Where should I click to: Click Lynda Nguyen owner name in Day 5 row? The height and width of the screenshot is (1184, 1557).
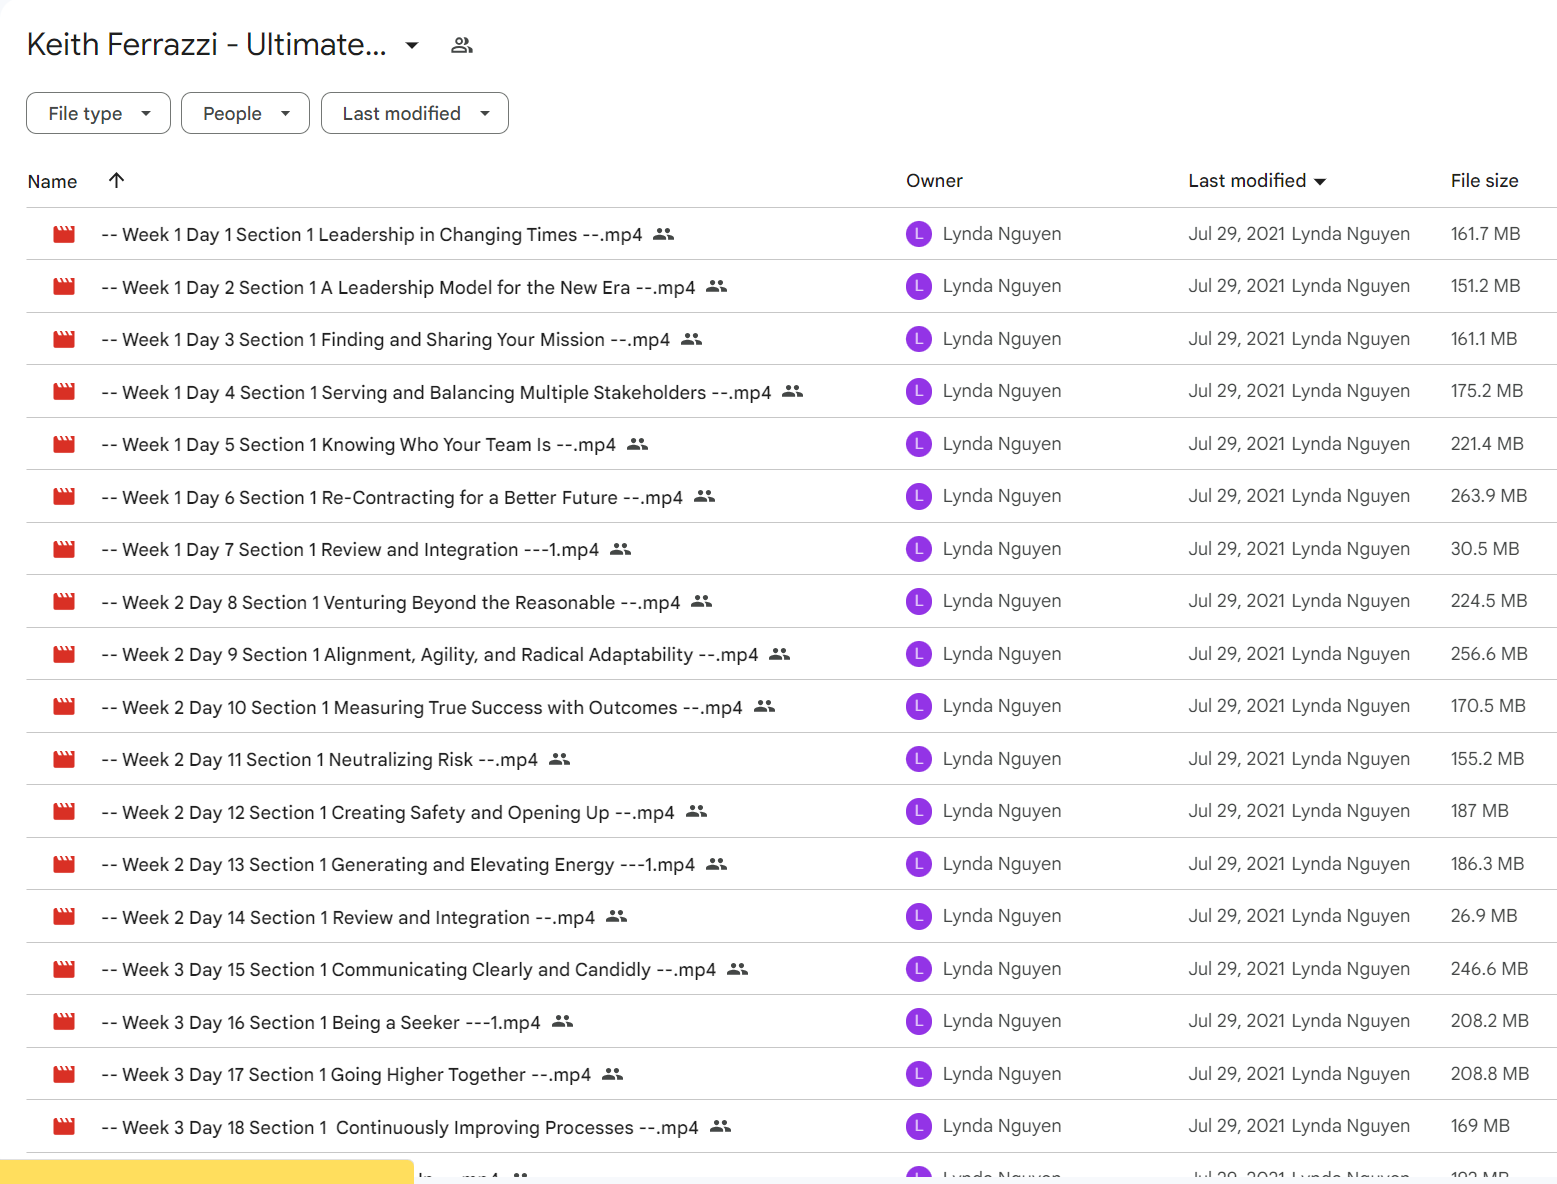point(1002,444)
